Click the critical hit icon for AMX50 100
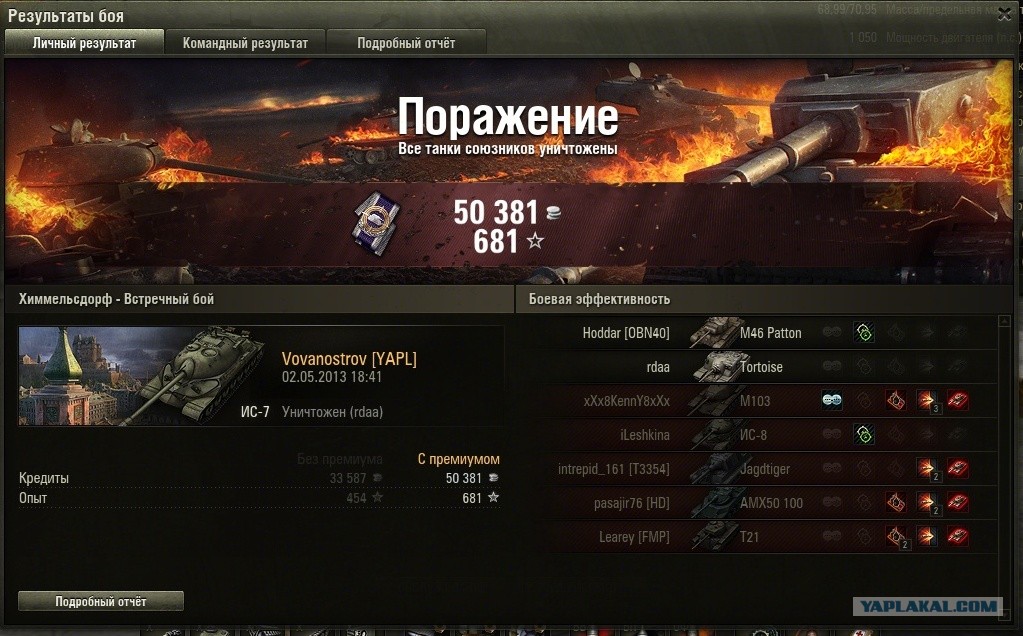Viewport: 1023px width, 636px height. tap(896, 502)
